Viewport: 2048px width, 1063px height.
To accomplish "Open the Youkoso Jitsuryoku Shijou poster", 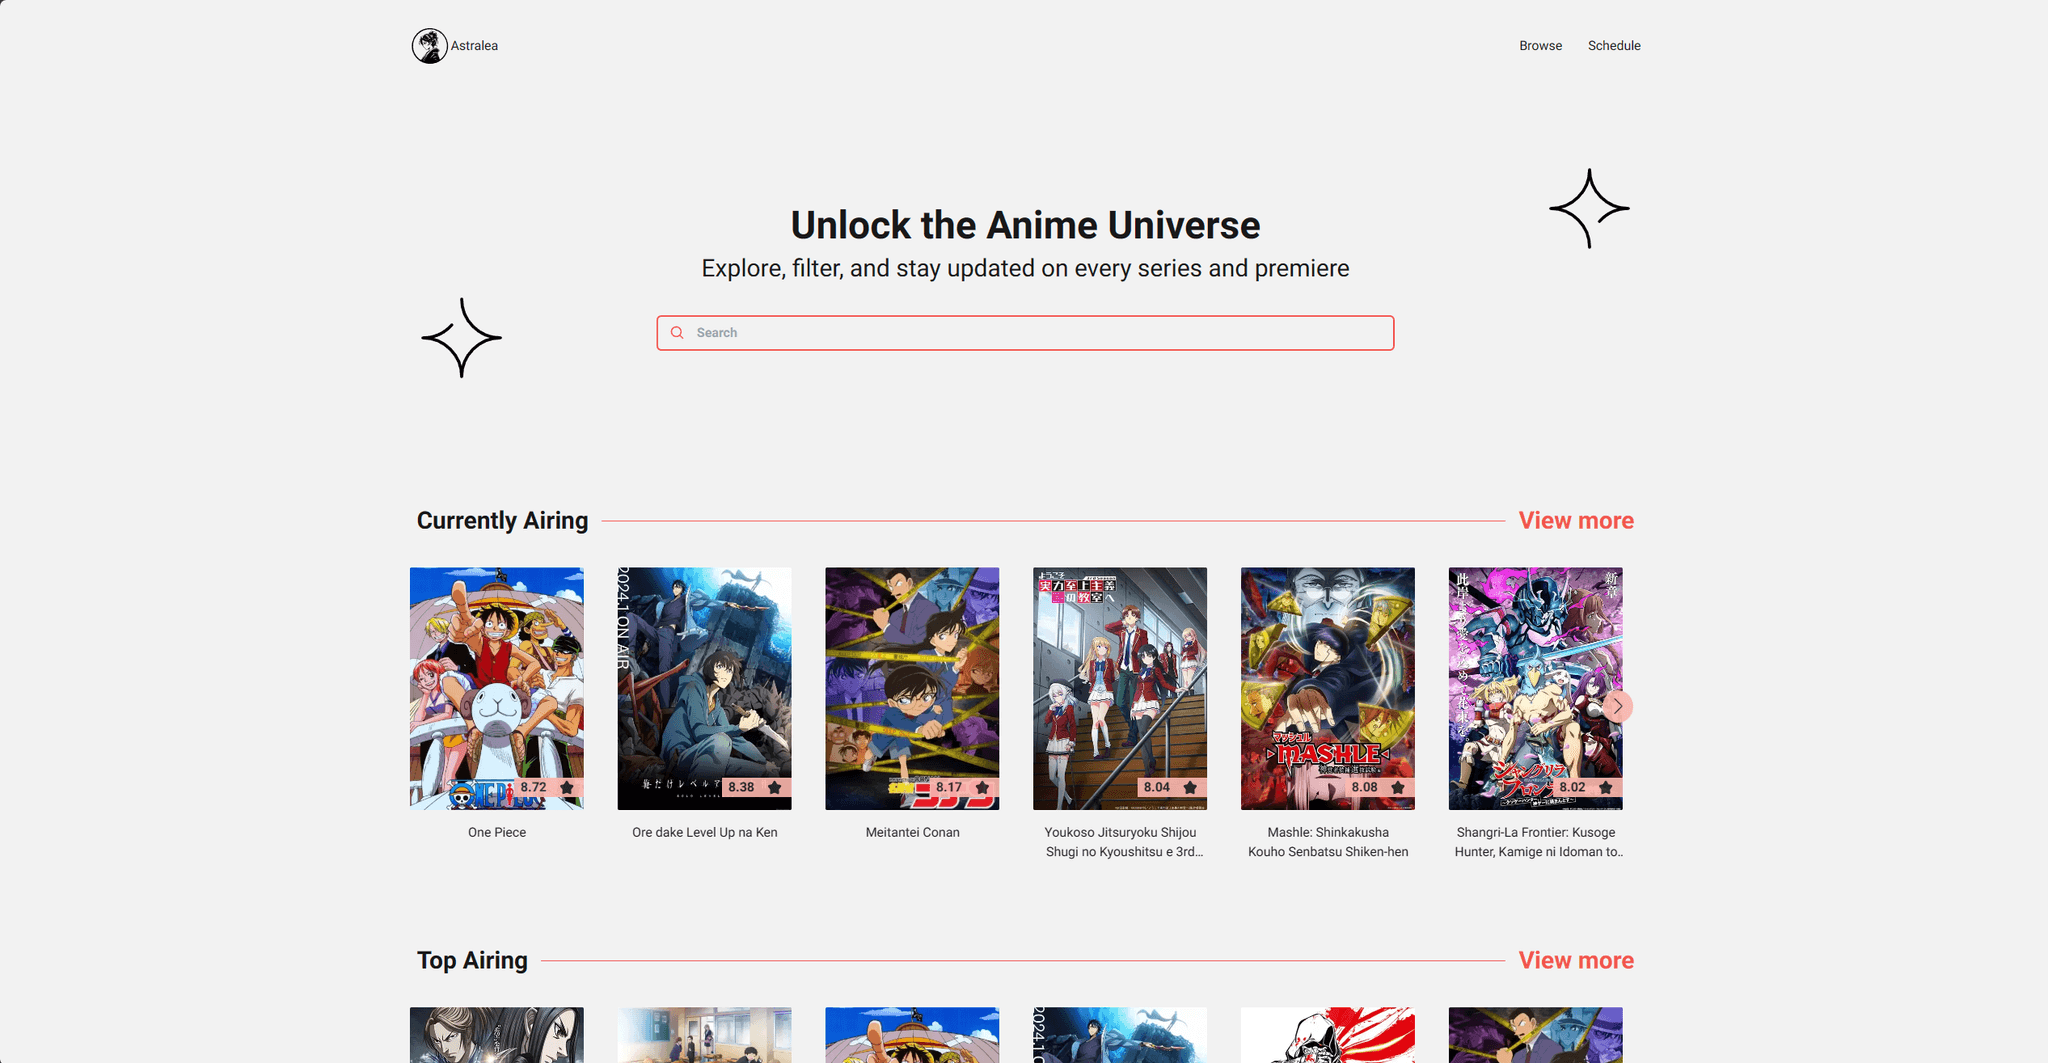I will click(1120, 689).
